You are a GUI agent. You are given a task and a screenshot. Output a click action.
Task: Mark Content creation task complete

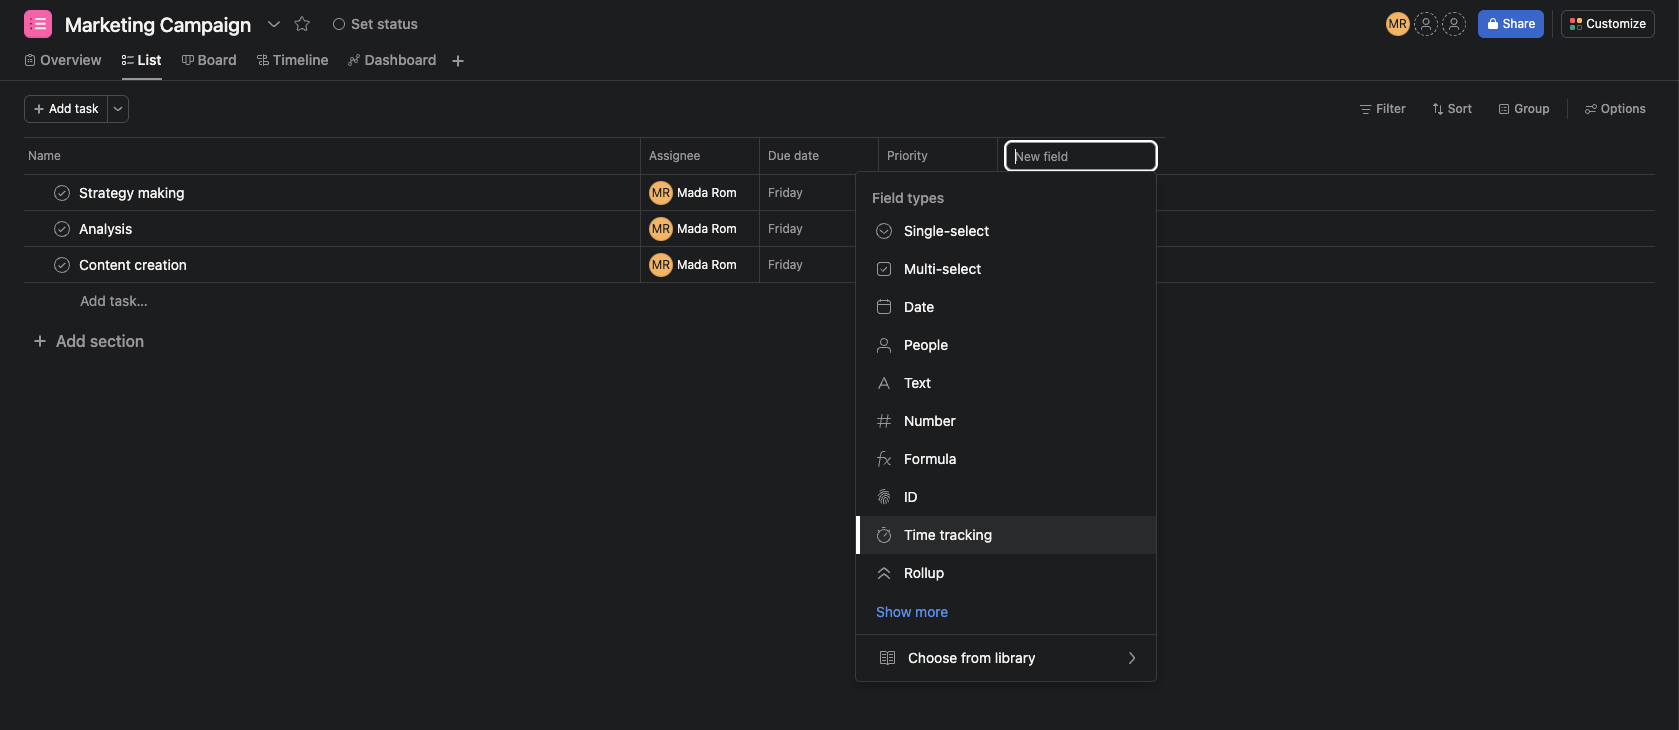[62, 265]
